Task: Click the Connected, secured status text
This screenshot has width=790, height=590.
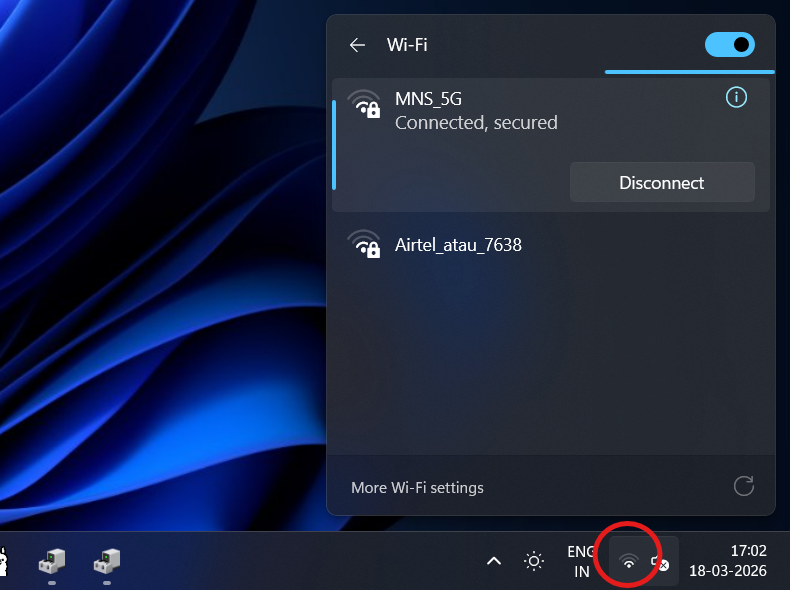Action: [x=476, y=123]
